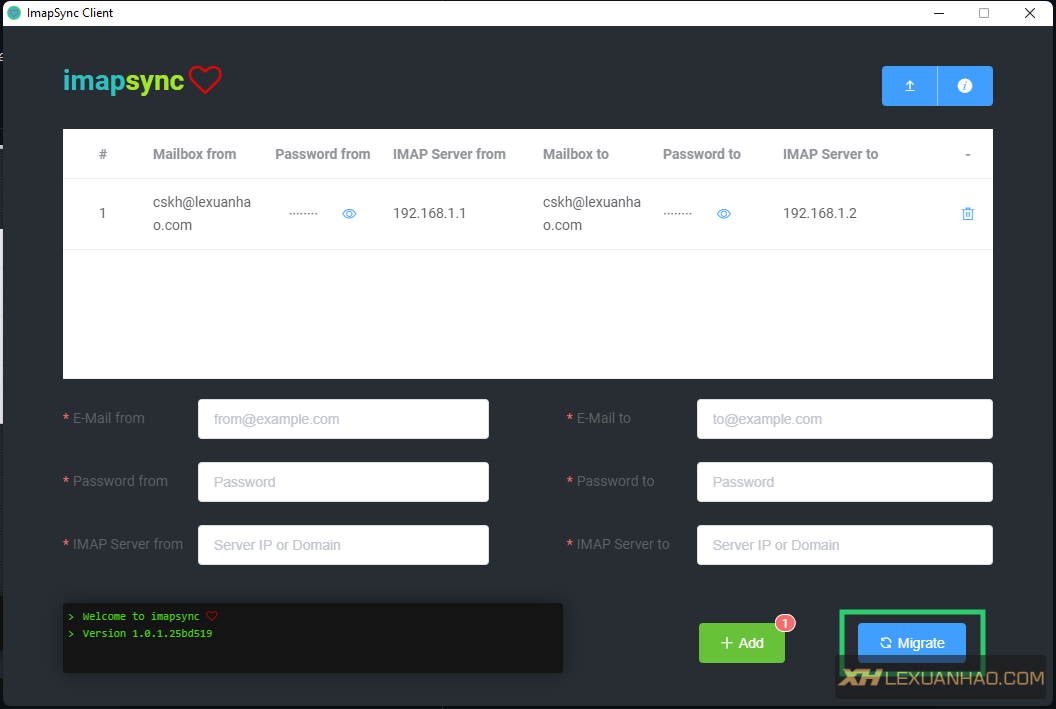Click the Mailbox to cell cskh@lexuanhao.com
Image resolution: width=1056 pixels, height=709 pixels.
coord(592,213)
